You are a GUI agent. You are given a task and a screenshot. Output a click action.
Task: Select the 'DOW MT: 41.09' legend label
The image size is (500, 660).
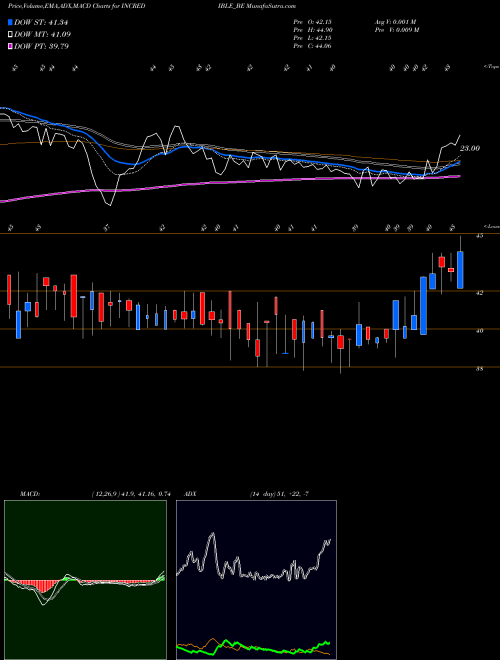42,35
